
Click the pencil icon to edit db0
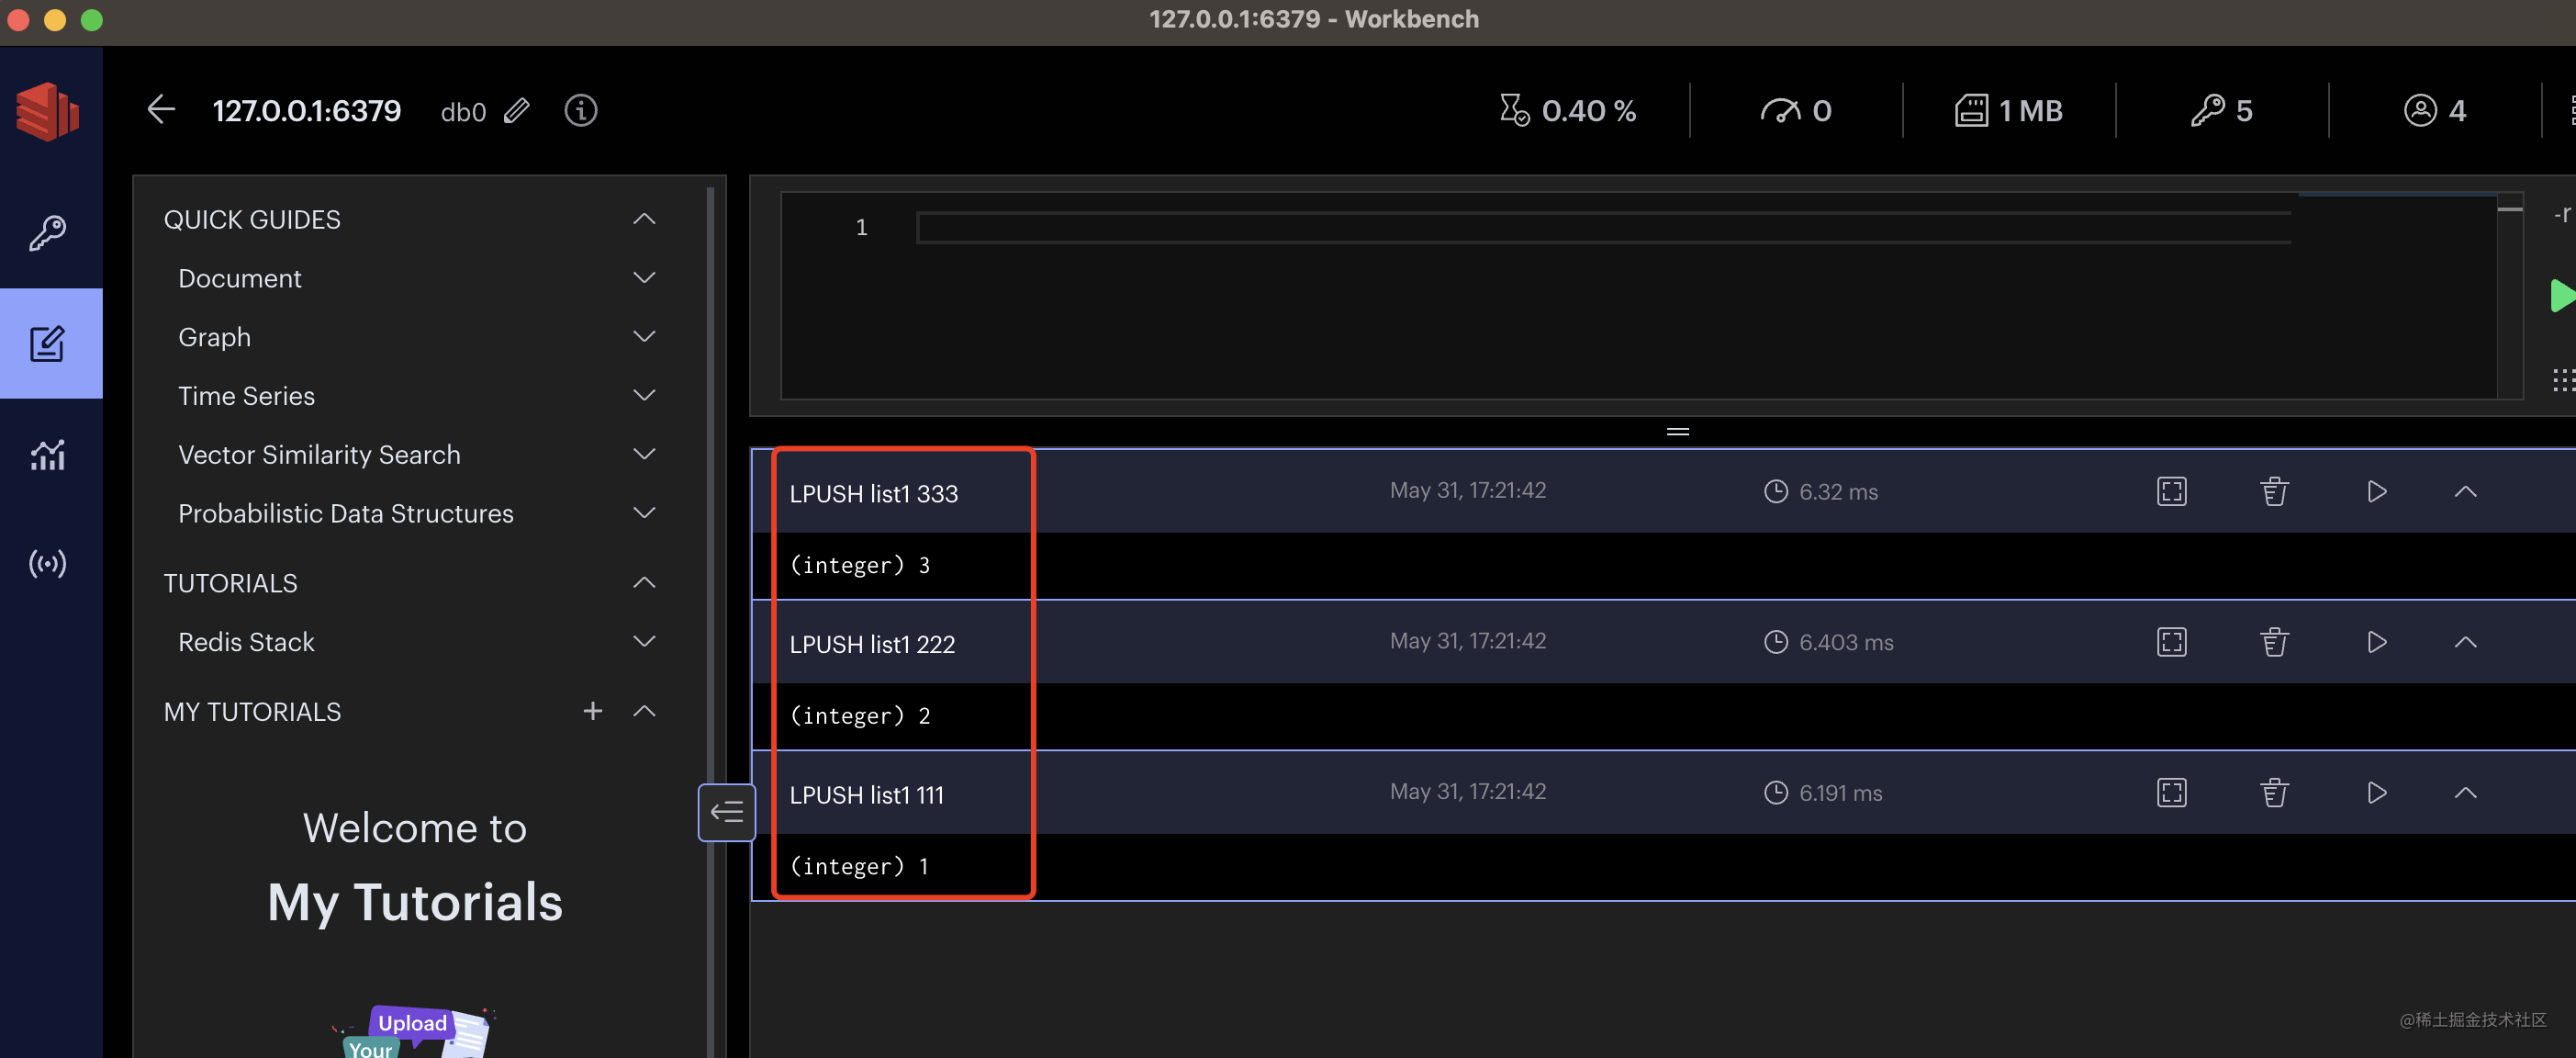pos(516,111)
